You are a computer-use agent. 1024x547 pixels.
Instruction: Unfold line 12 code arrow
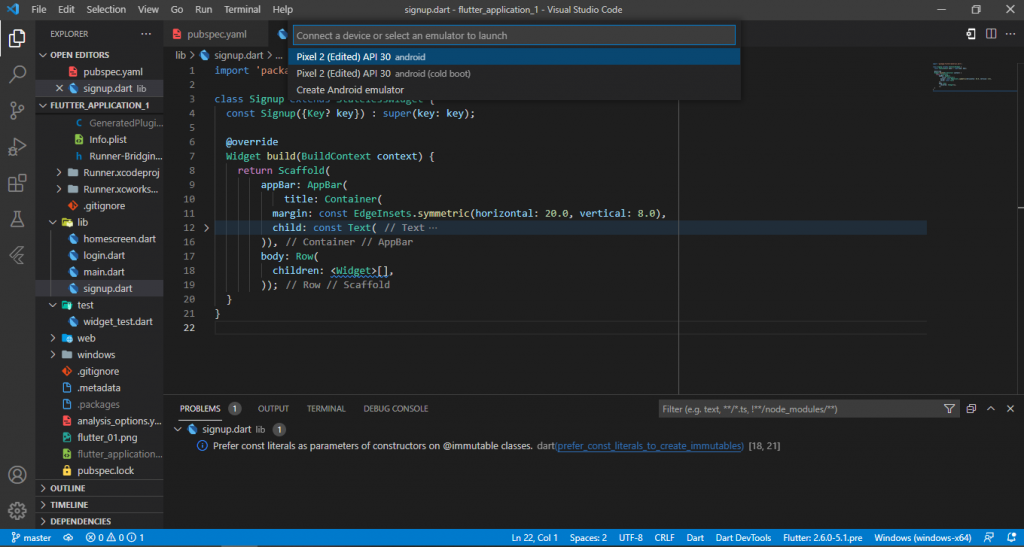point(206,228)
